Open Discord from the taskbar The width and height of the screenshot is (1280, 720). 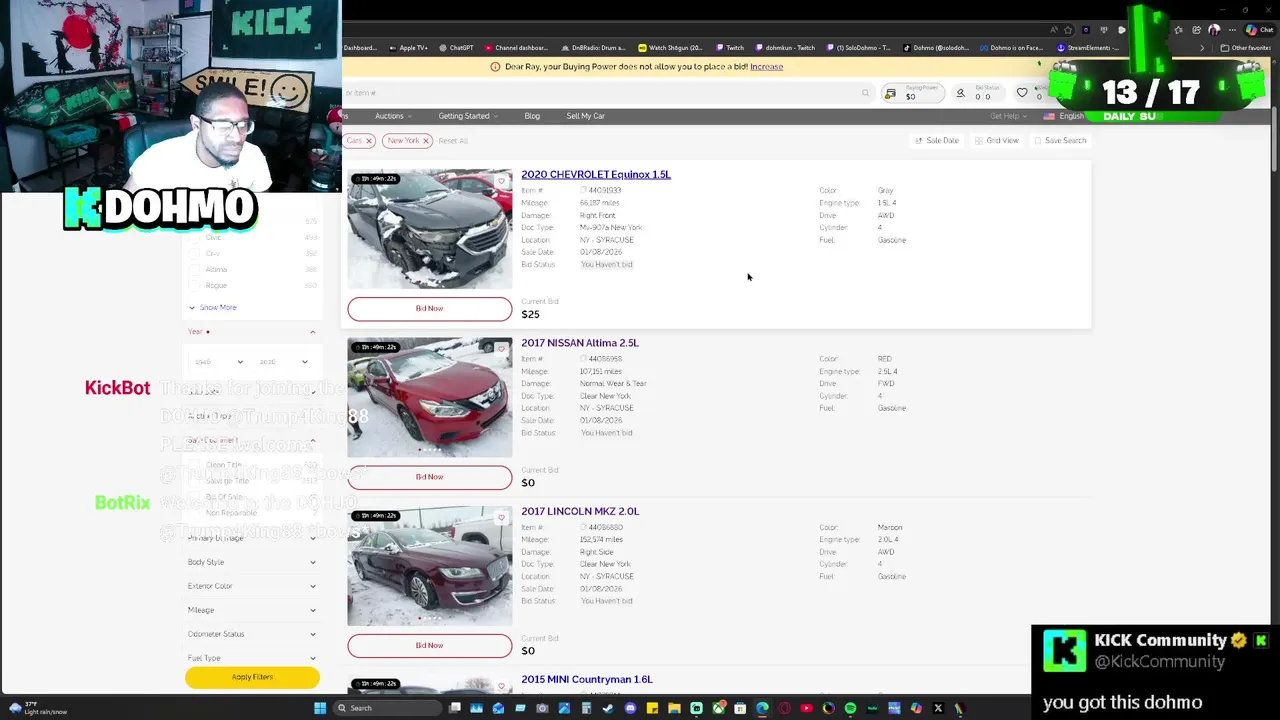pyautogui.click(x=630, y=708)
